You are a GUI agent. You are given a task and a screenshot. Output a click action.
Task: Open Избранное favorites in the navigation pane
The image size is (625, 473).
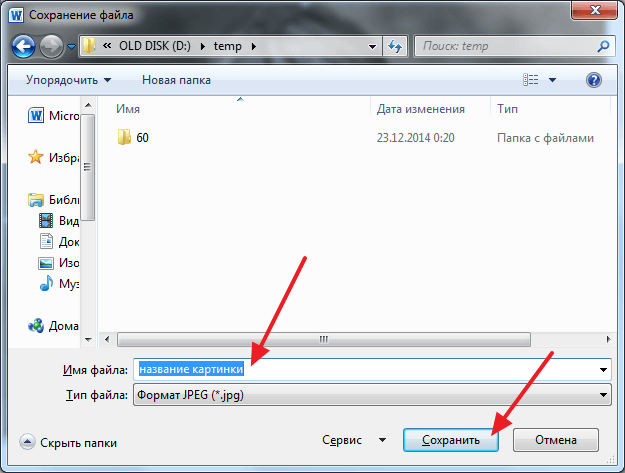tap(53, 157)
